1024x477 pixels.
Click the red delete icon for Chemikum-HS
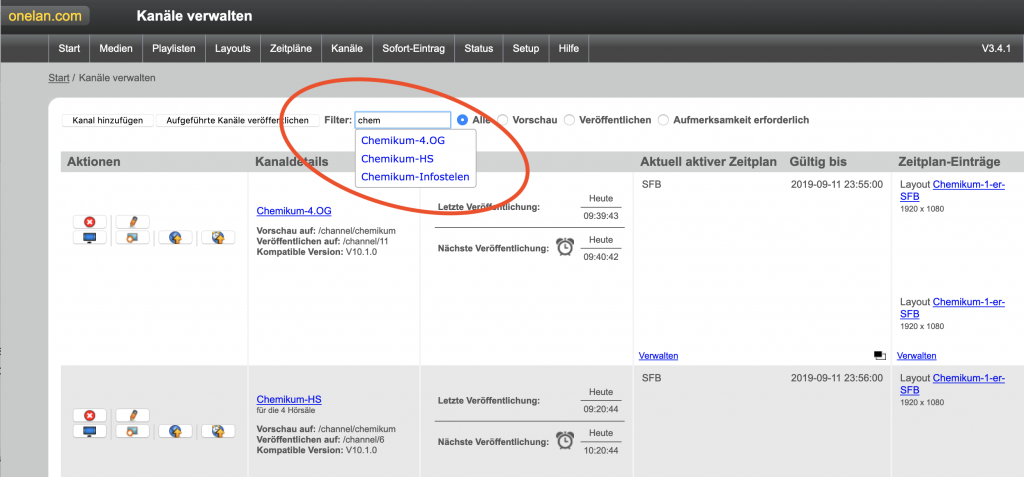click(89, 415)
